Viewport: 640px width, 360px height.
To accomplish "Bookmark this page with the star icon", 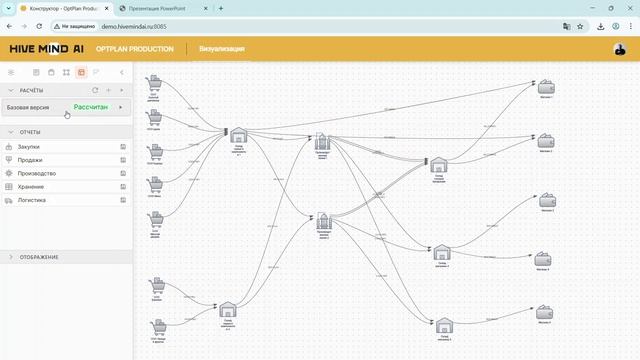I will pyautogui.click(x=580, y=27).
